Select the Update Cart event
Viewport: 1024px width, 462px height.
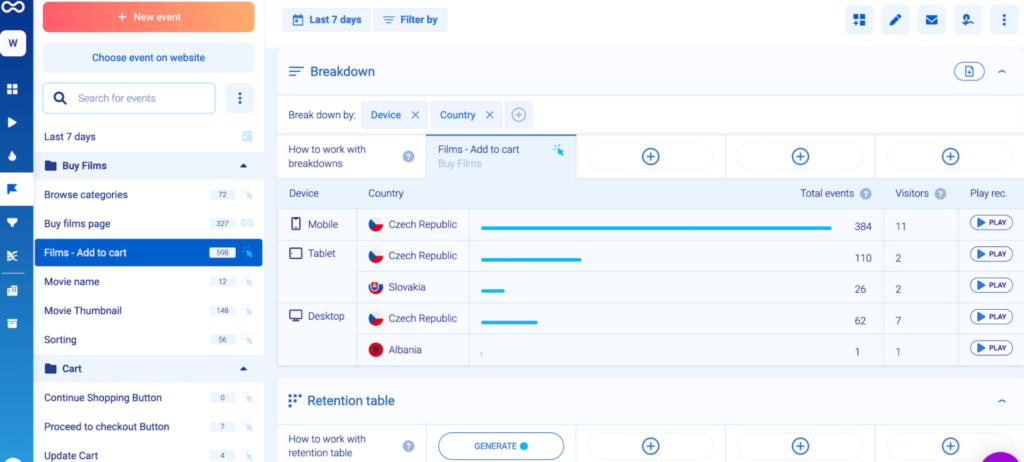click(149, 455)
